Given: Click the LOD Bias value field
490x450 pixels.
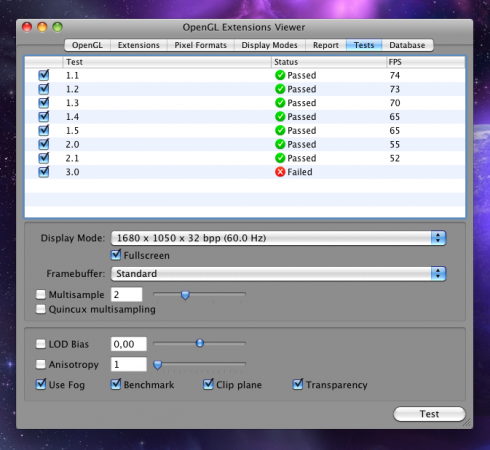Looking at the screenshot, I should [129, 344].
